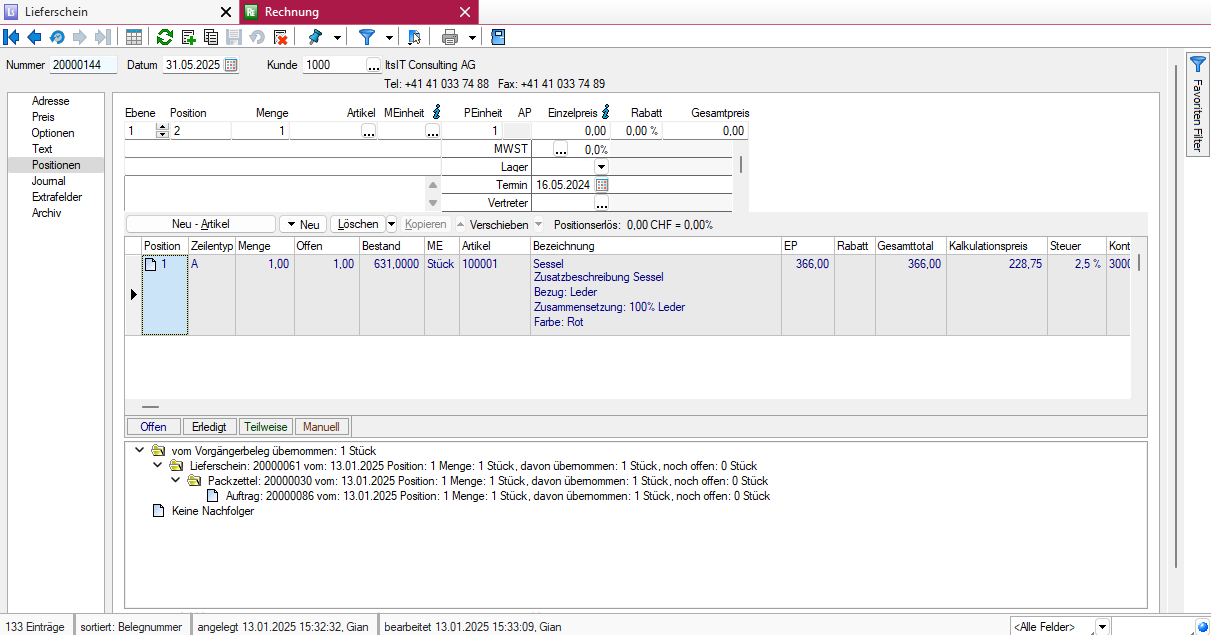Open the Datum calendar picker

(x=231, y=65)
